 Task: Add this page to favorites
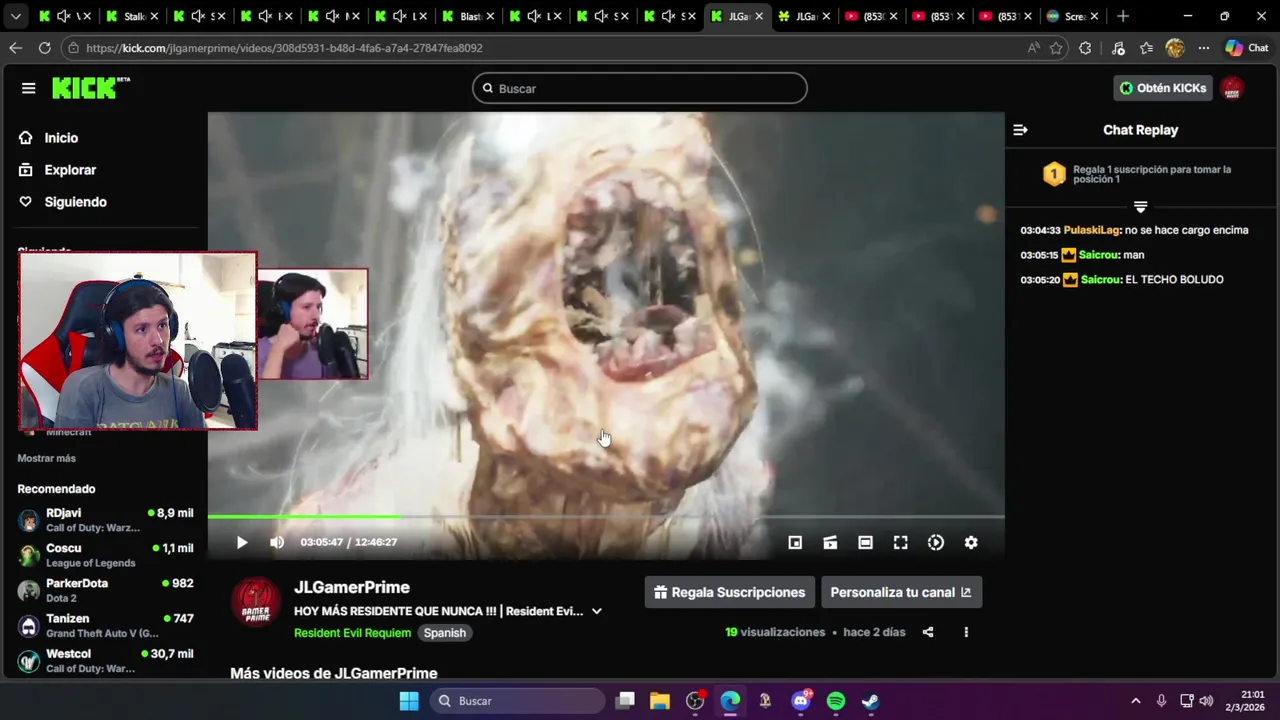pos(1056,48)
